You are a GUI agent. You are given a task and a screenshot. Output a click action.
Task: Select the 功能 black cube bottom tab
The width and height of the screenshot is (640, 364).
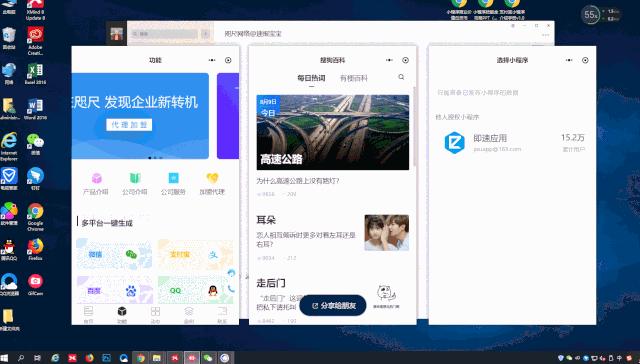(122, 315)
